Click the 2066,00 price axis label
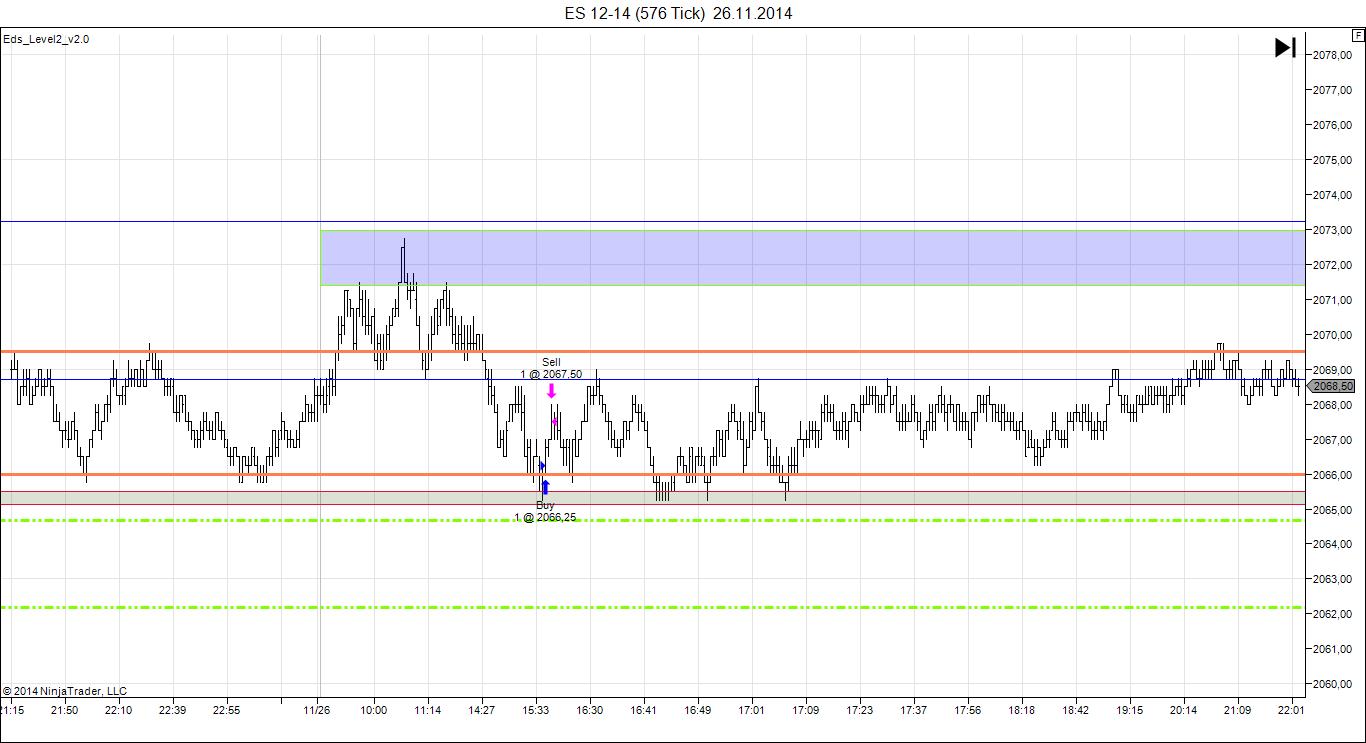This screenshot has height=743, width=1366. (1331, 475)
